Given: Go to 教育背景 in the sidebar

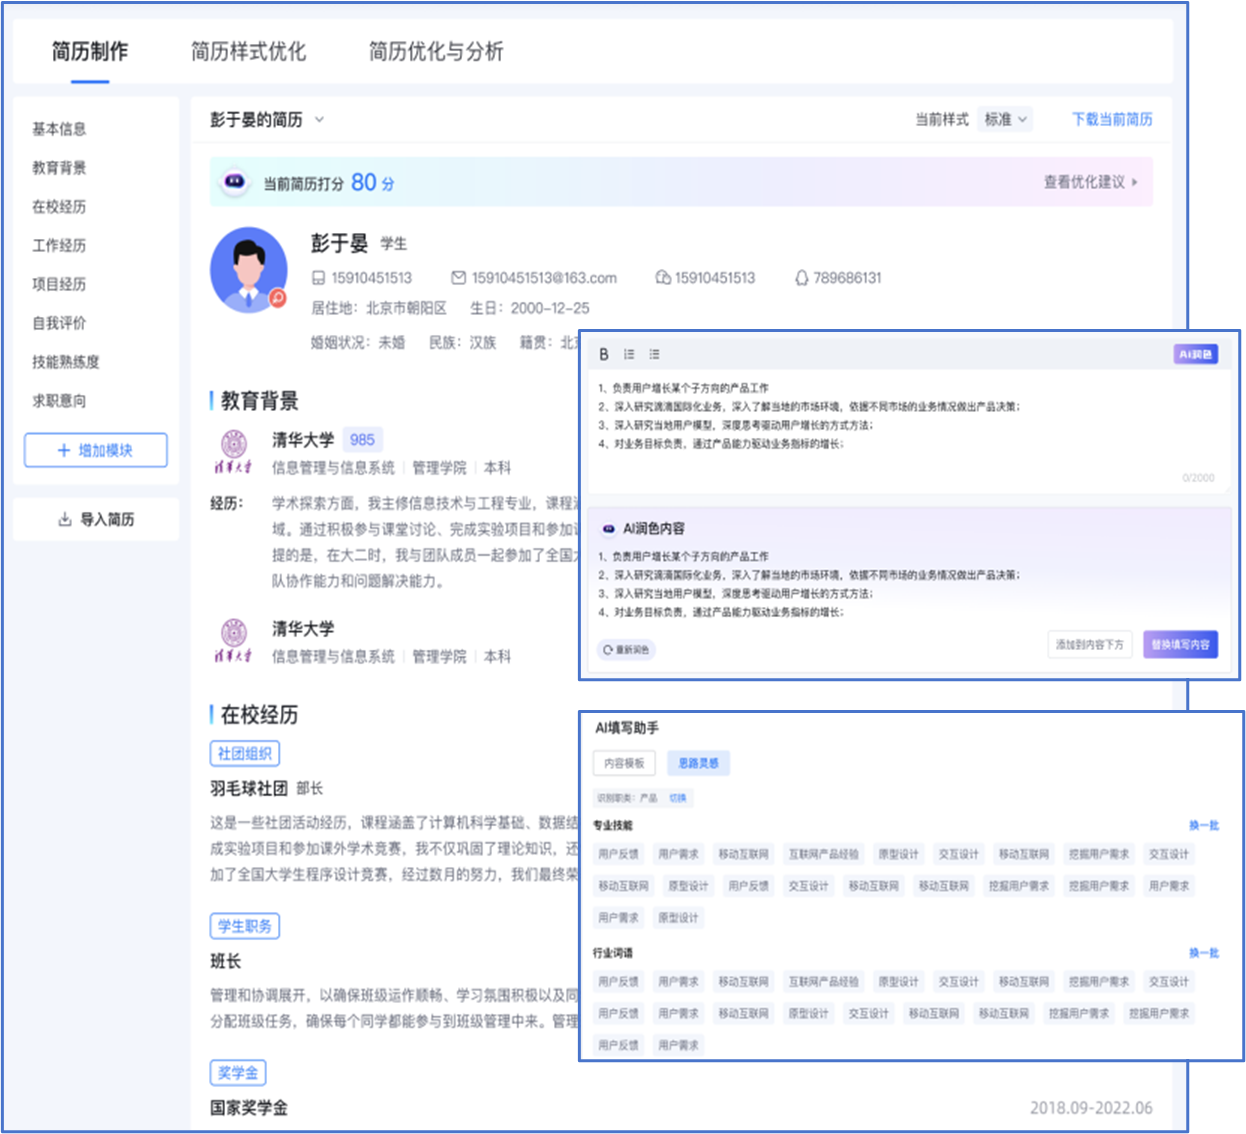Looking at the screenshot, I should (x=59, y=168).
